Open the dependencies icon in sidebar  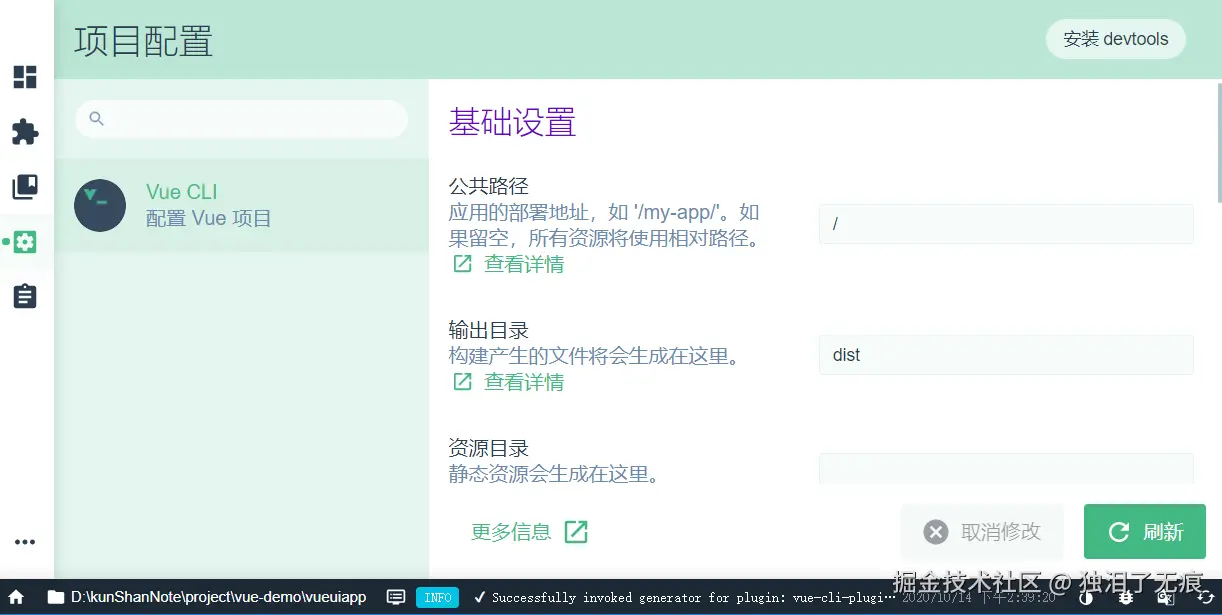[25, 187]
